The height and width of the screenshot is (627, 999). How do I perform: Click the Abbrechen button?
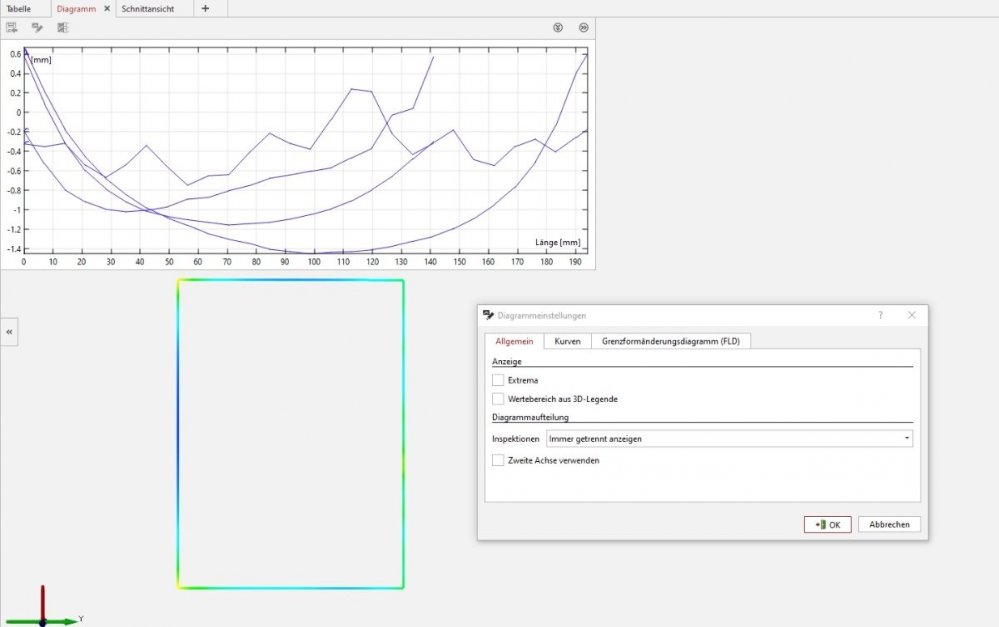tap(889, 525)
